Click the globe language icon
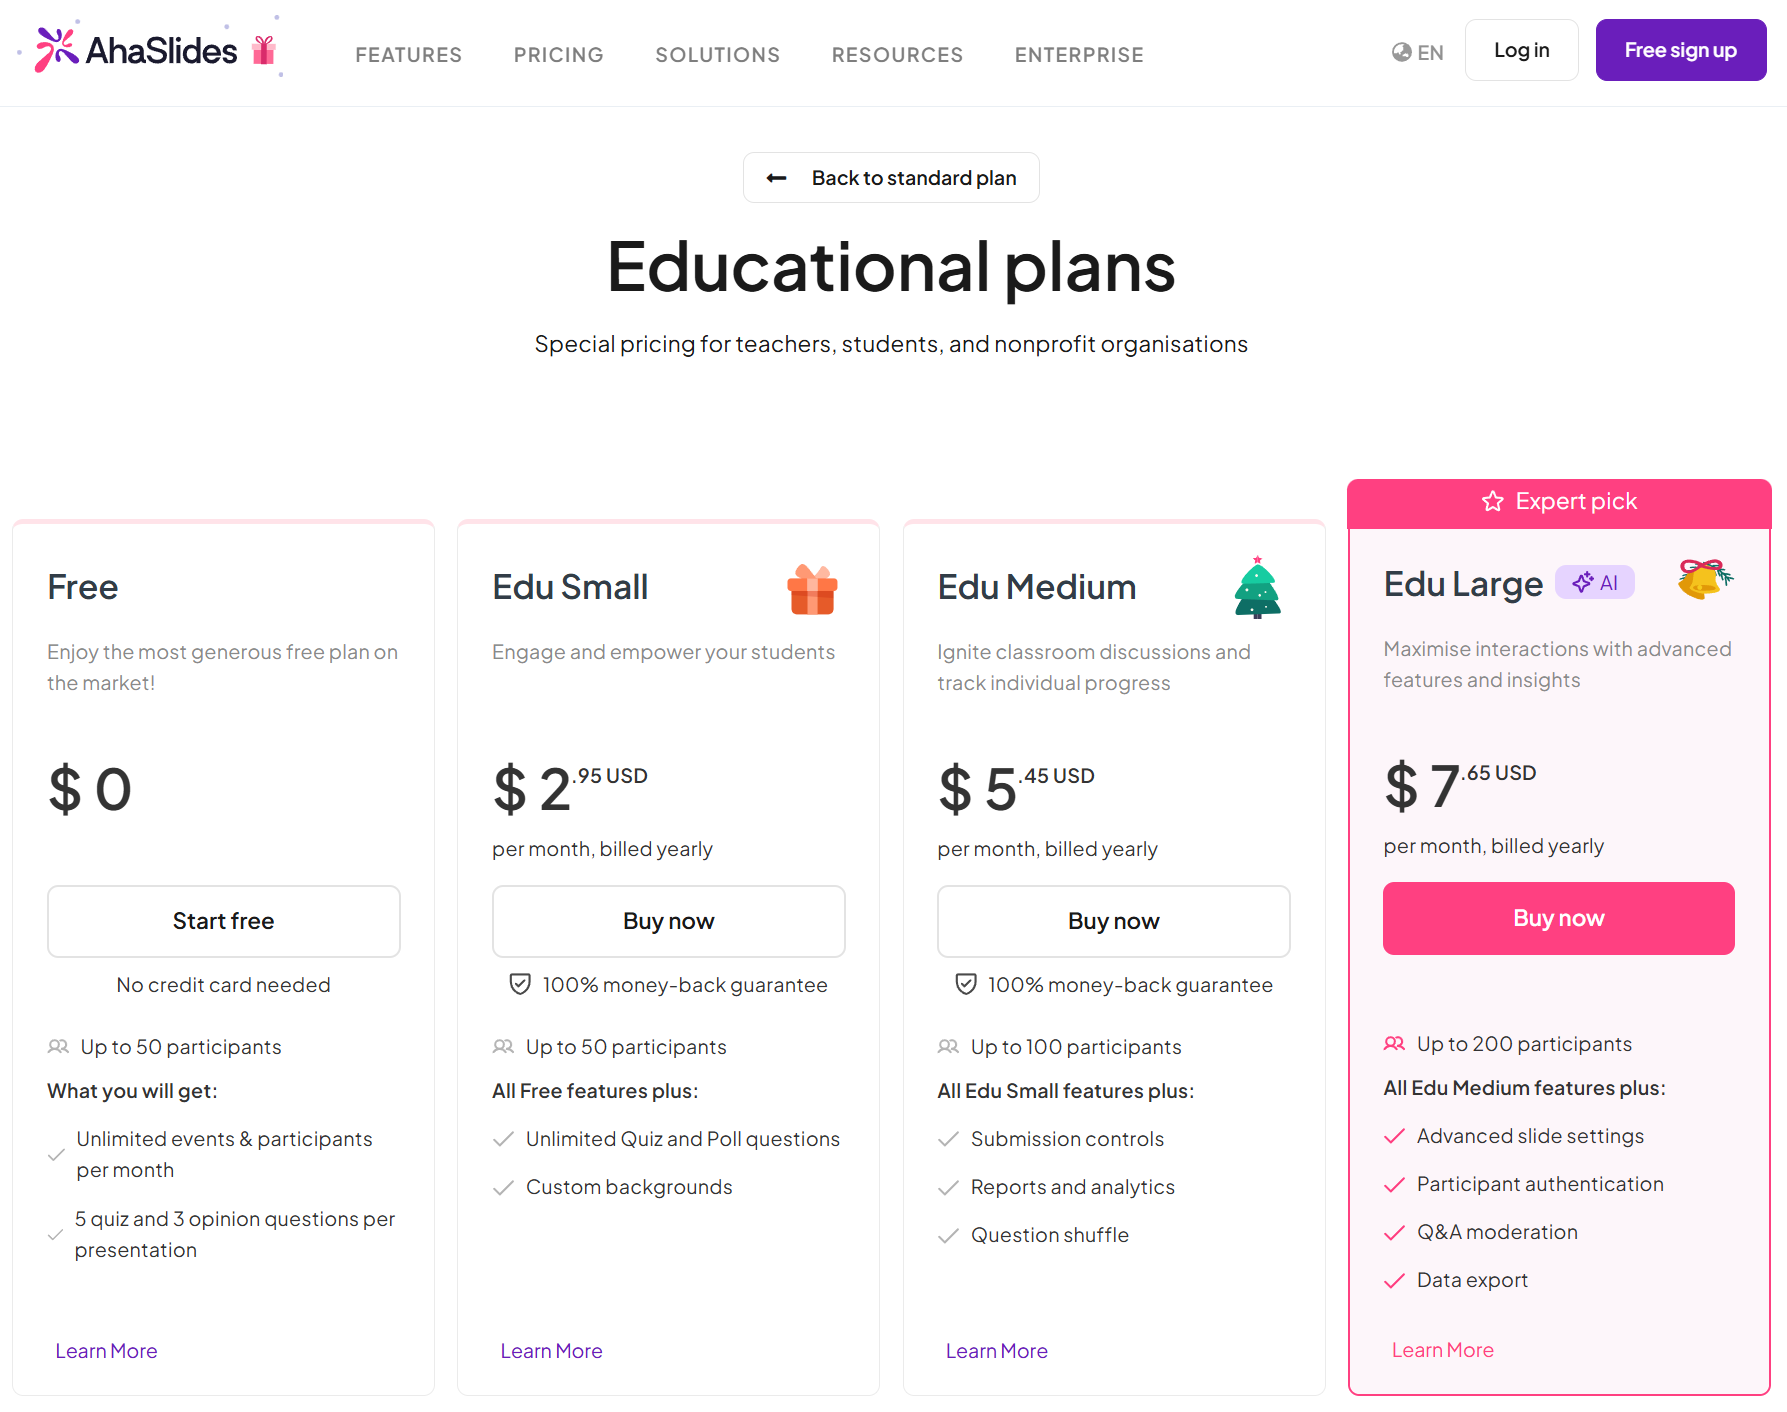This screenshot has width=1787, height=1412. click(x=1402, y=52)
